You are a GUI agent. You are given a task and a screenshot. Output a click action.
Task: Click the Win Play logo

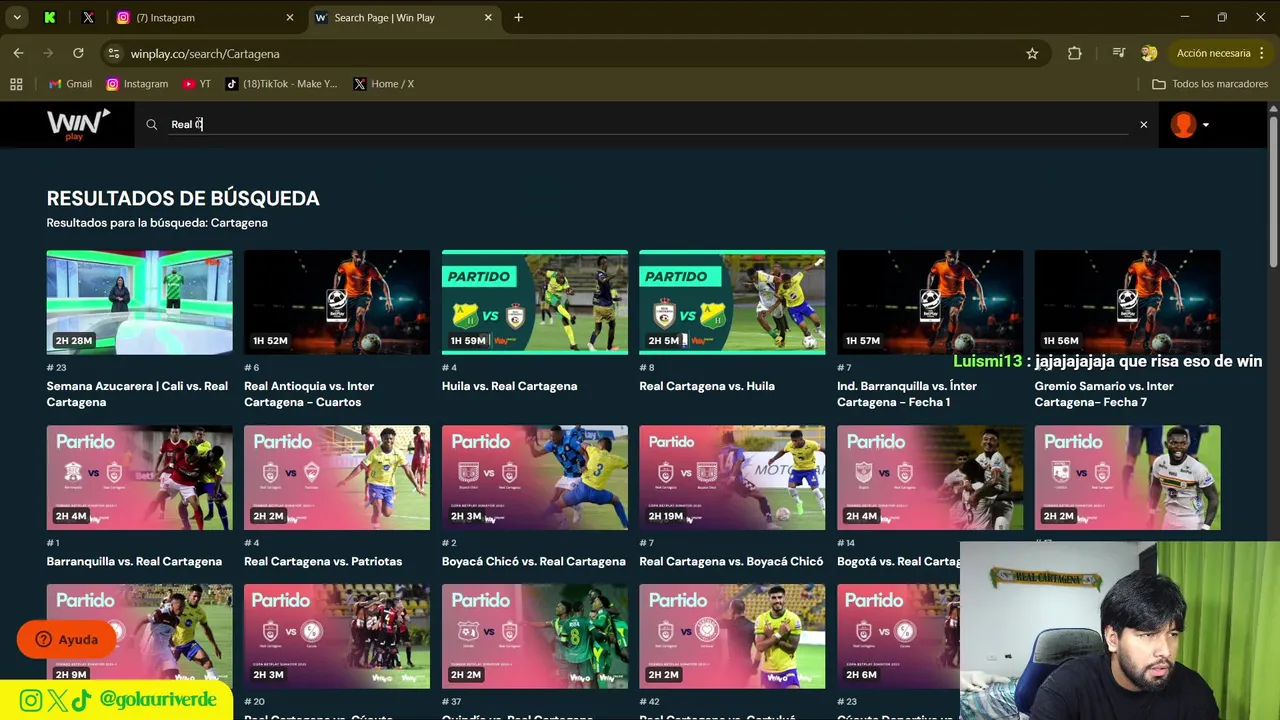pos(78,124)
